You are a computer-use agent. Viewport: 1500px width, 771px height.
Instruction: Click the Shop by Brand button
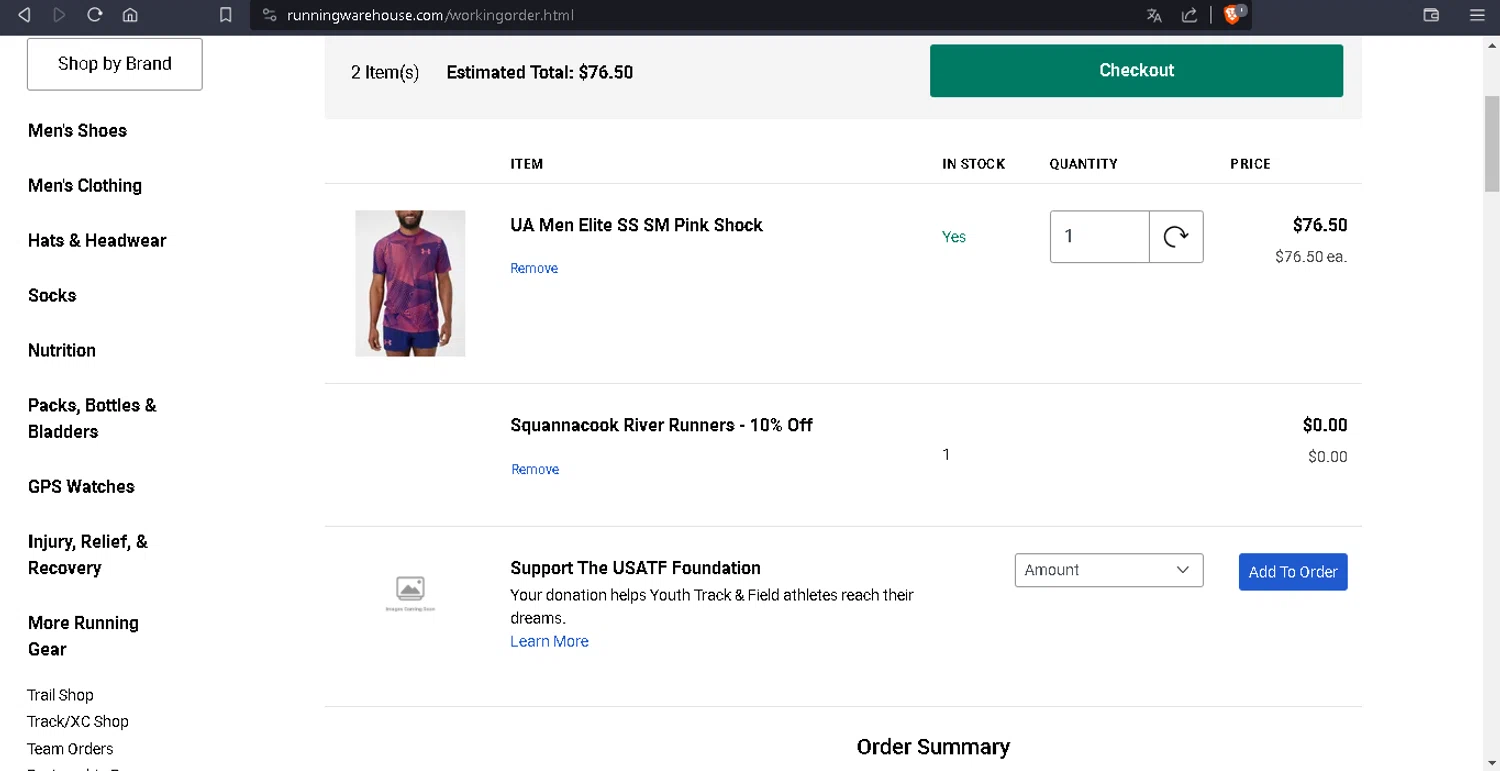click(x=115, y=64)
